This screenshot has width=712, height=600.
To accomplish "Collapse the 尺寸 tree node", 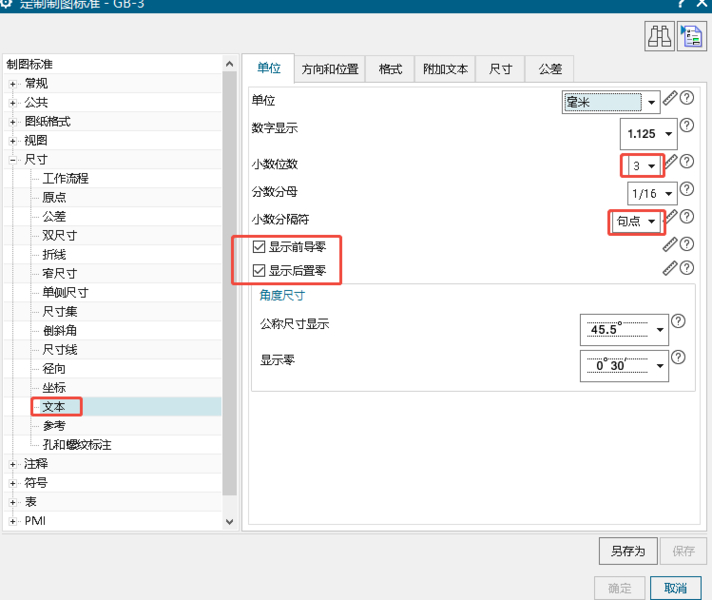I will pos(13,160).
